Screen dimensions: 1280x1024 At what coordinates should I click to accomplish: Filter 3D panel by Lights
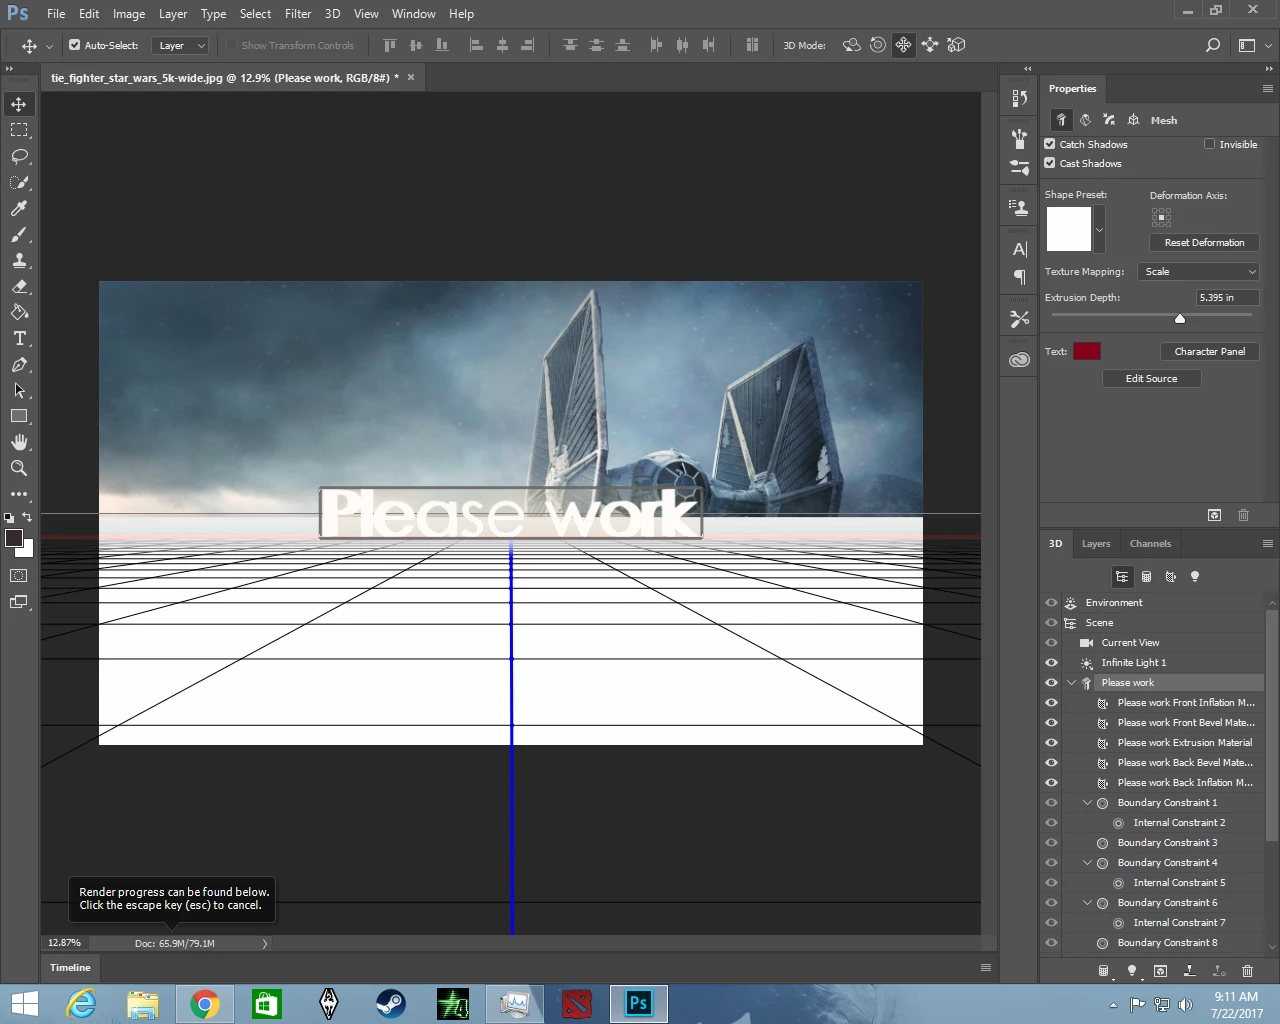(x=1194, y=577)
